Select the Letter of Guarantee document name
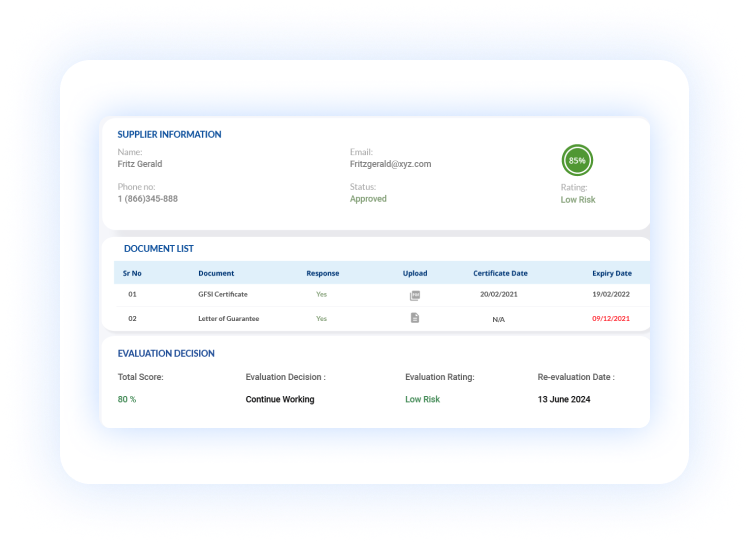749x544 pixels. click(x=229, y=319)
